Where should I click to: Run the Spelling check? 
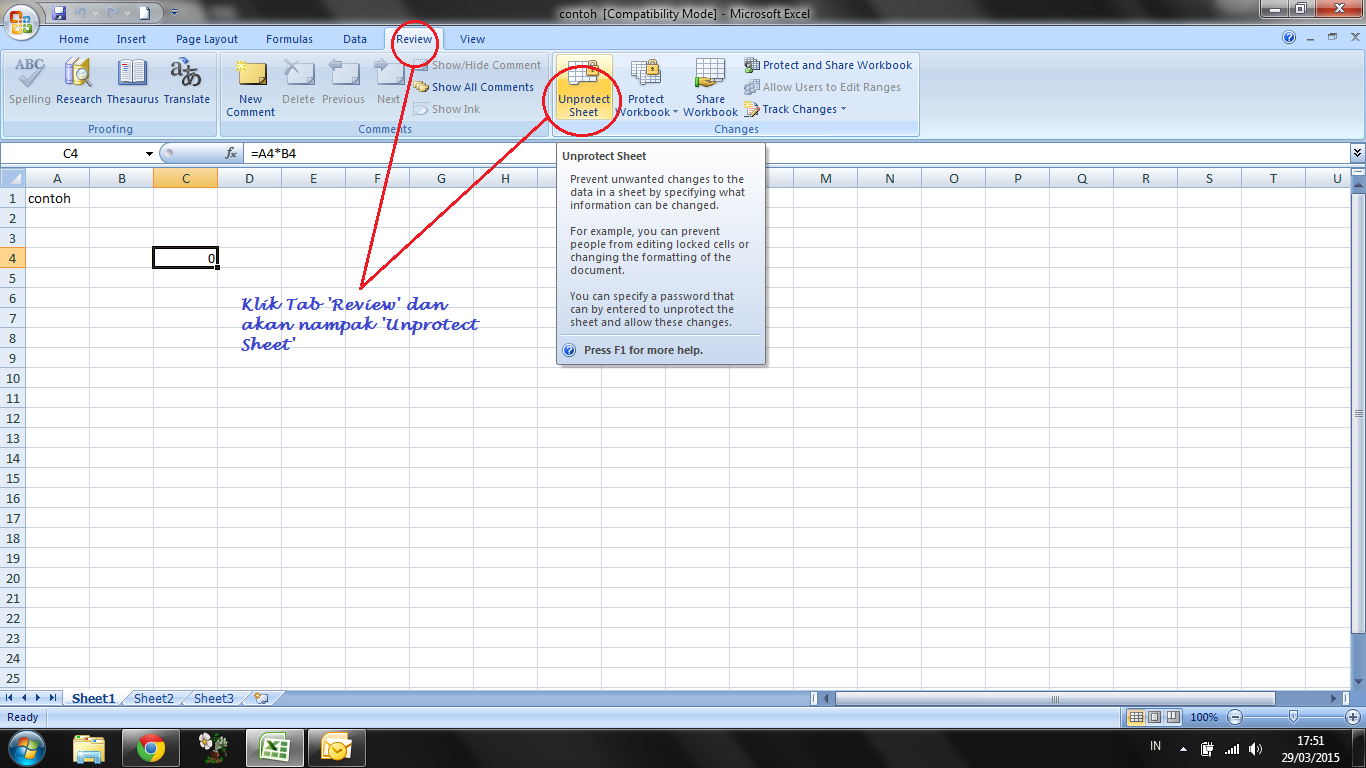click(x=30, y=81)
